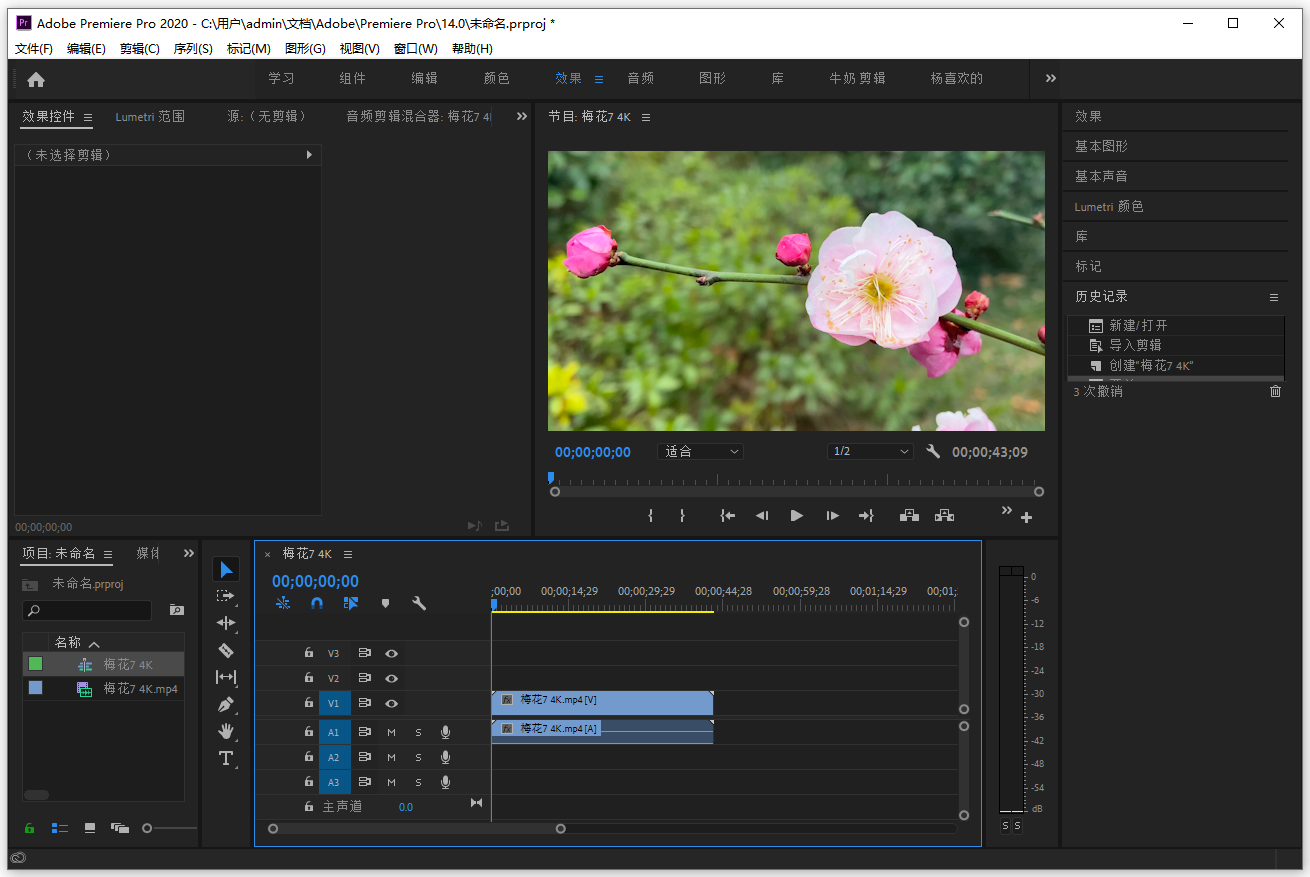The width and height of the screenshot is (1310, 877).
Task: Toggle V3 track eye visibility
Action: (x=392, y=653)
